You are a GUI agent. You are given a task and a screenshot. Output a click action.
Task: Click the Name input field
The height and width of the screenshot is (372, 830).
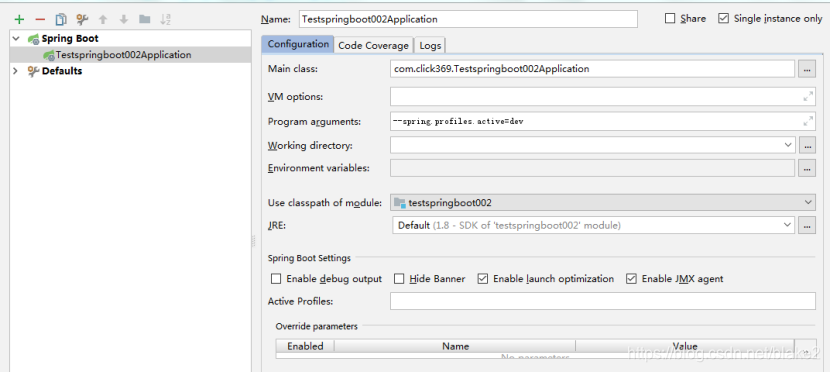[468, 19]
